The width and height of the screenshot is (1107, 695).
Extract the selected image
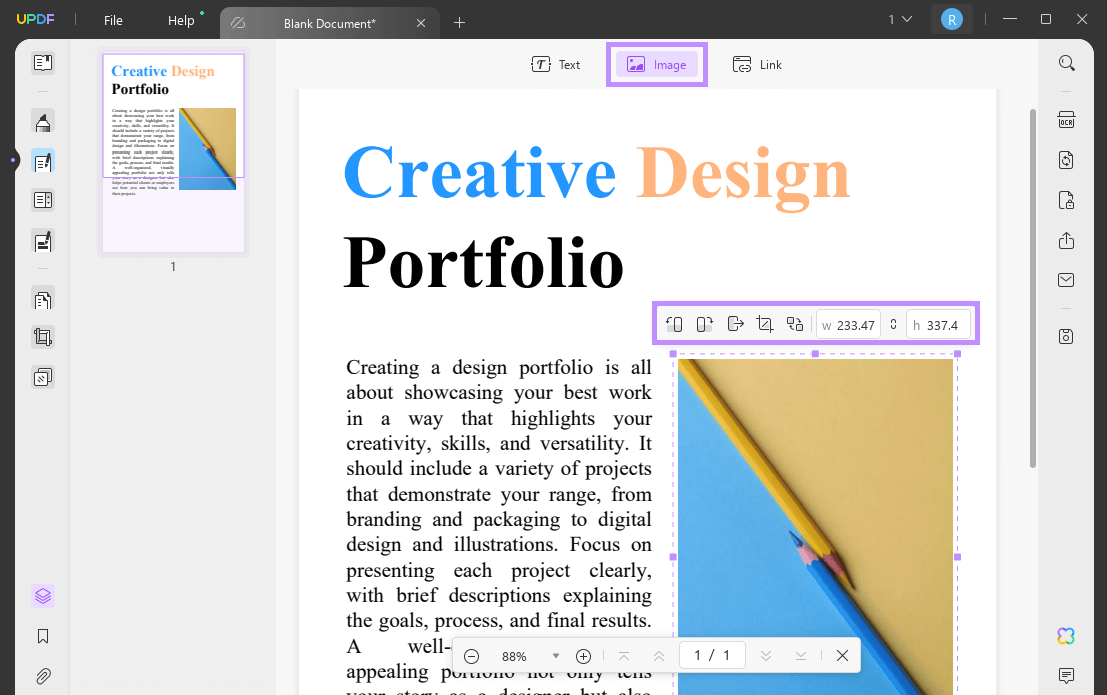735,324
